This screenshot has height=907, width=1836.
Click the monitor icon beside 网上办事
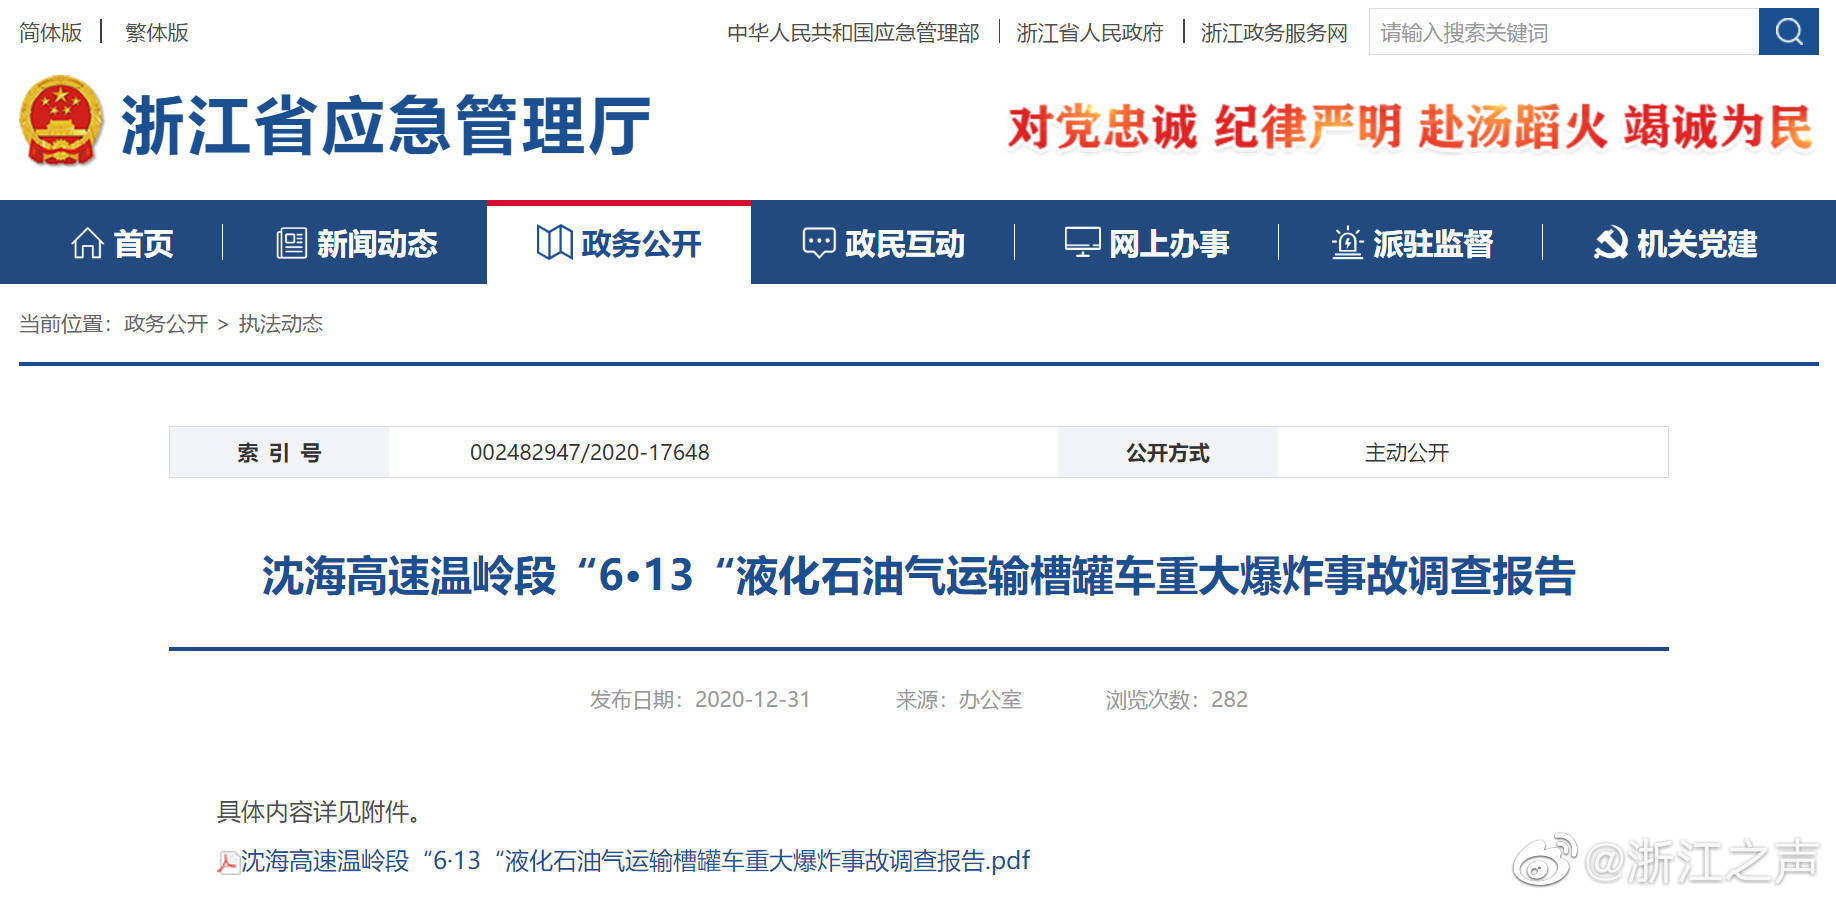[1082, 243]
